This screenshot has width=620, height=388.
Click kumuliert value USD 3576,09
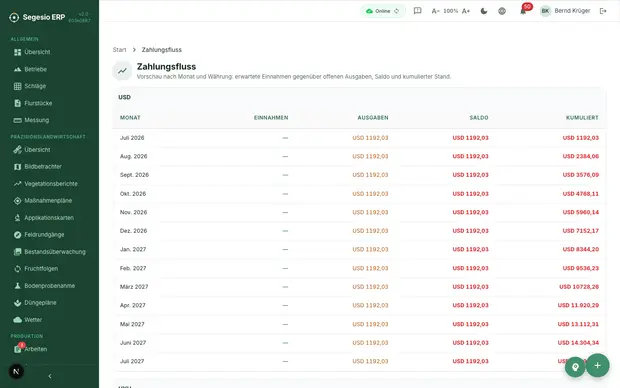[x=580, y=175]
